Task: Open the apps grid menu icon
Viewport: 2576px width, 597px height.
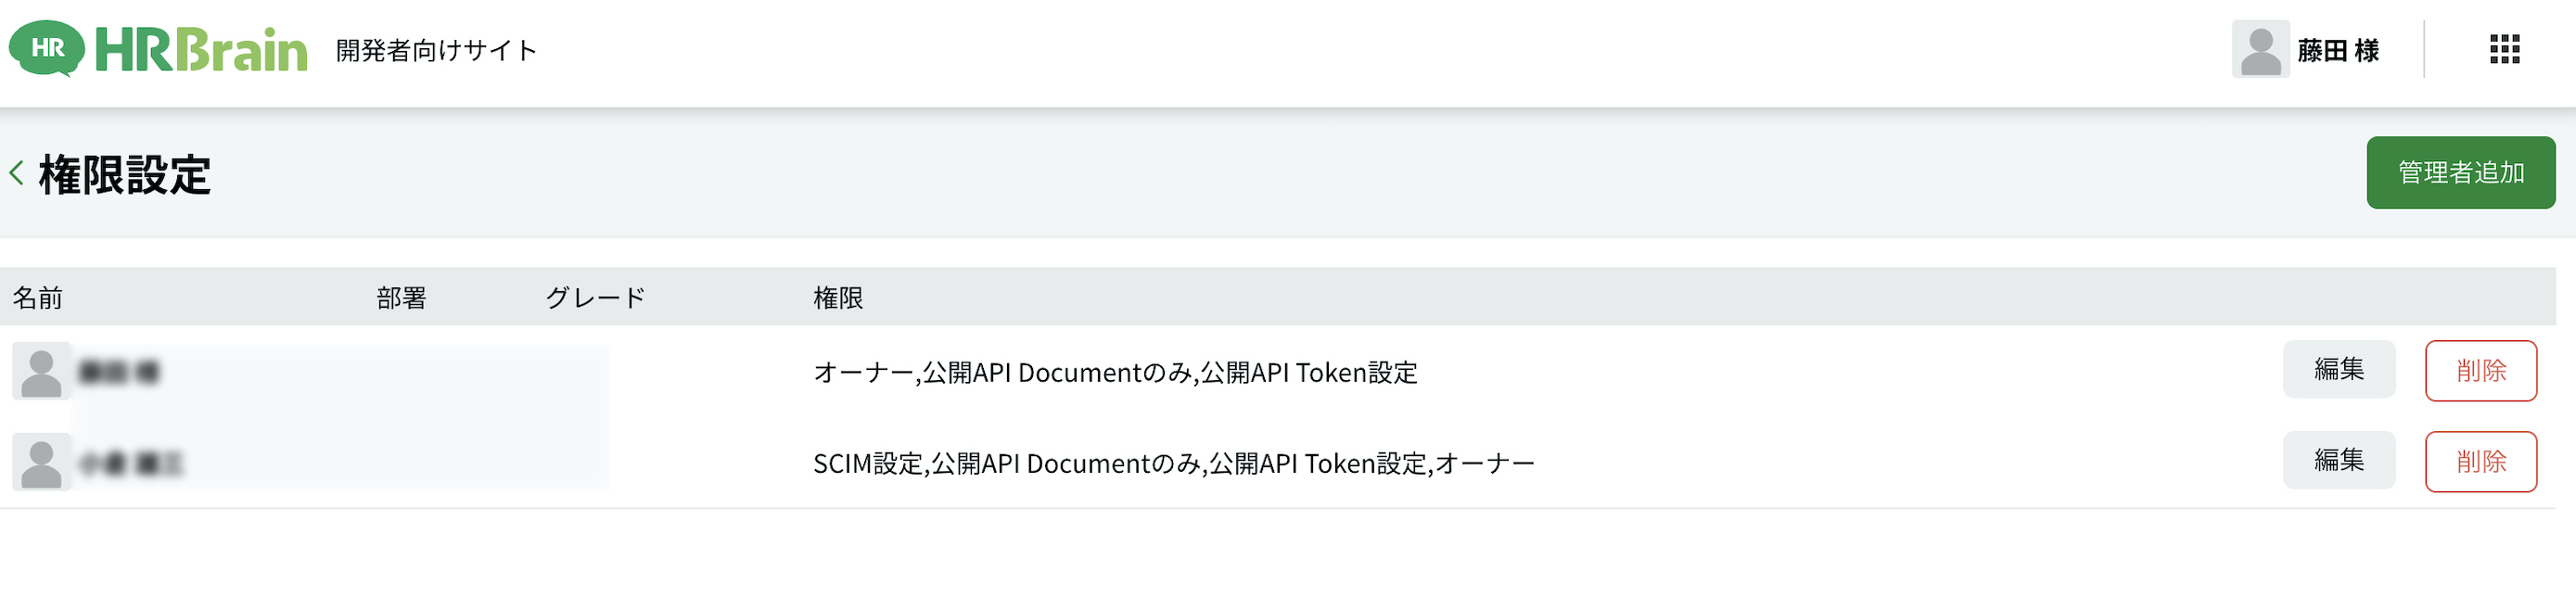Action: coord(2503,49)
